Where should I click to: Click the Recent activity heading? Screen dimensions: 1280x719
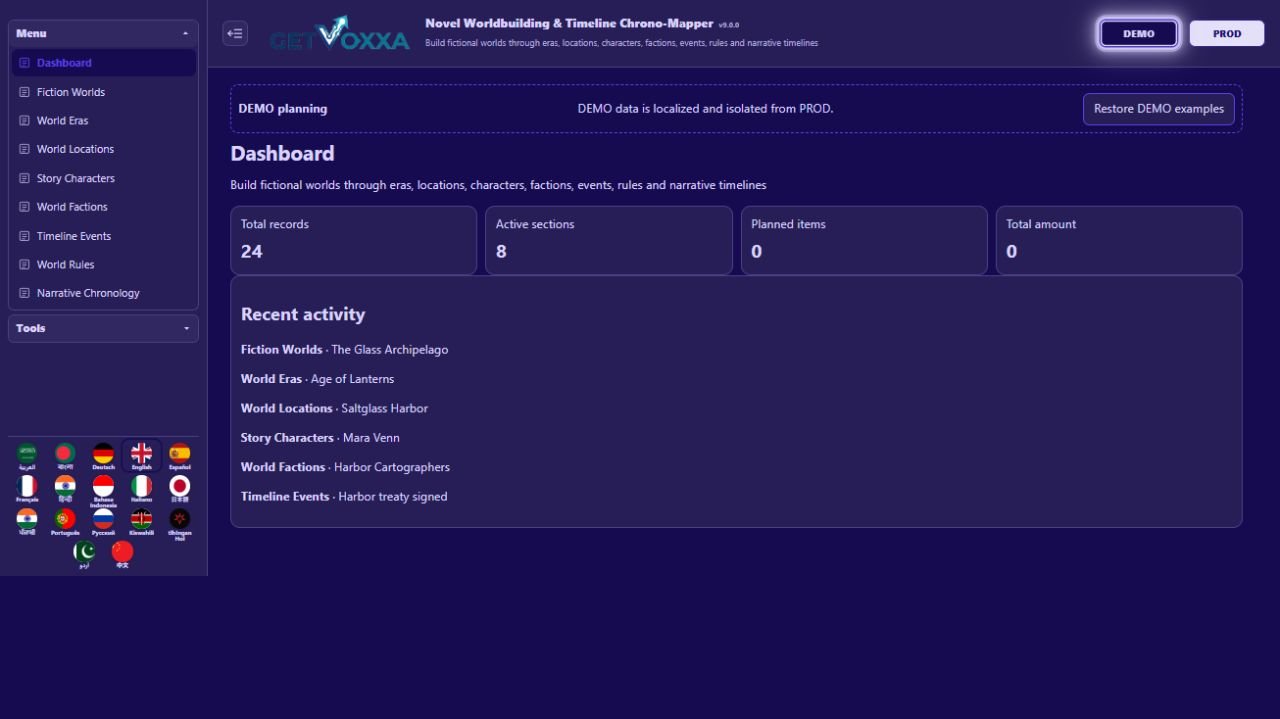[x=303, y=314]
